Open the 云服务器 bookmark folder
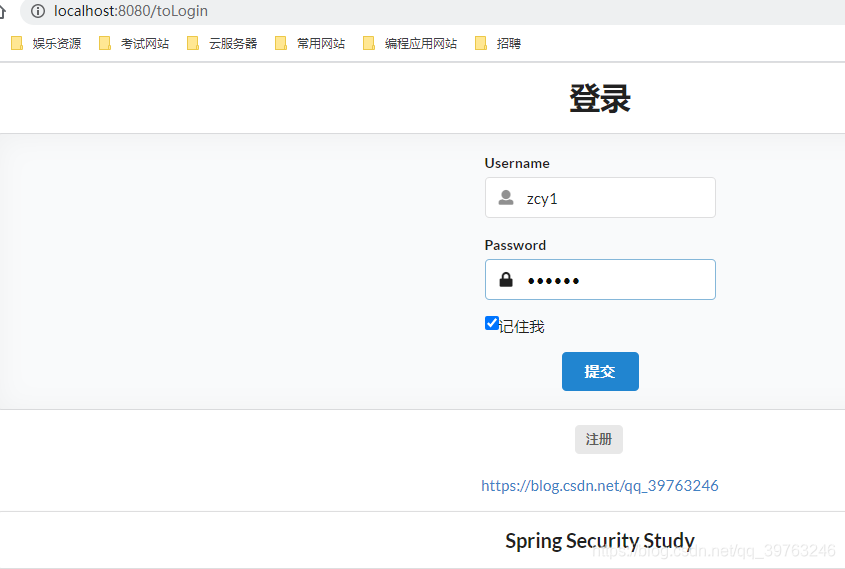 (x=222, y=43)
